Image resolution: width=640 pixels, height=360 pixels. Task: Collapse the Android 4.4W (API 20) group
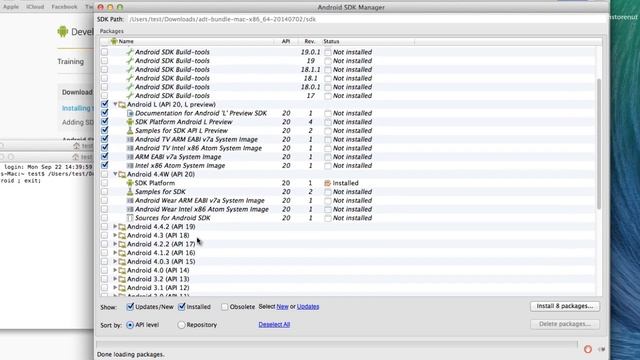(115, 174)
